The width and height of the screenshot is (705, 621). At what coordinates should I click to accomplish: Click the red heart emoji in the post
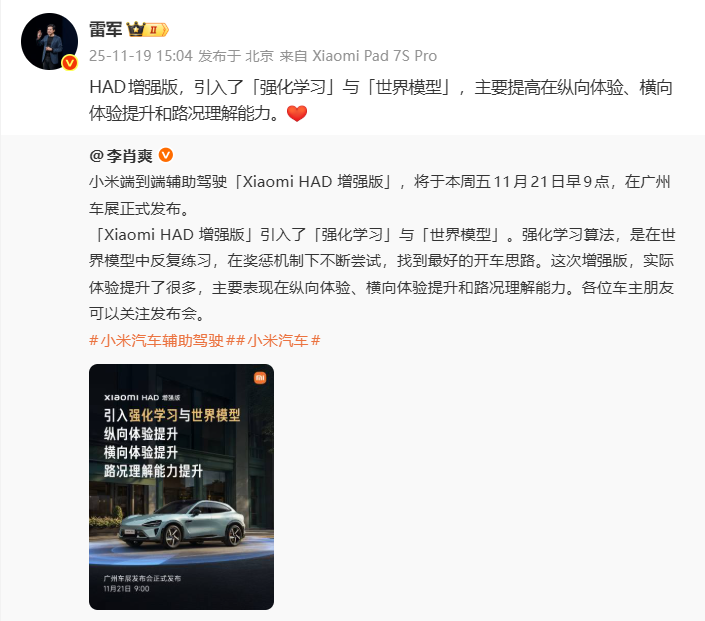click(297, 113)
